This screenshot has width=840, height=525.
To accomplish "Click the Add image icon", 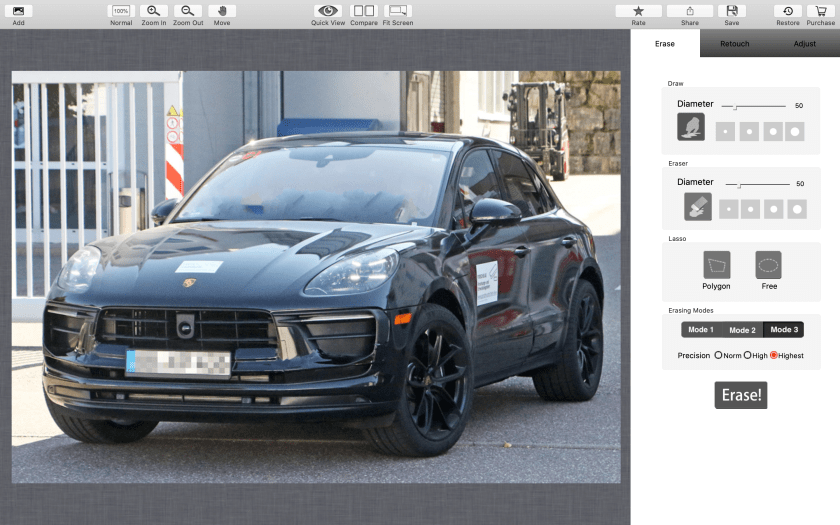I will (x=18, y=11).
